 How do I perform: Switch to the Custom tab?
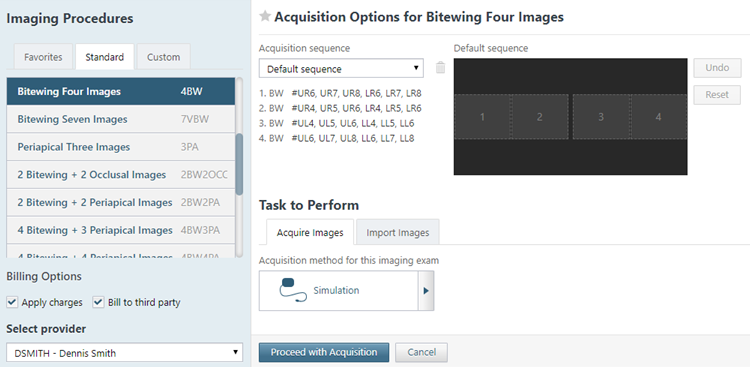pos(164,57)
